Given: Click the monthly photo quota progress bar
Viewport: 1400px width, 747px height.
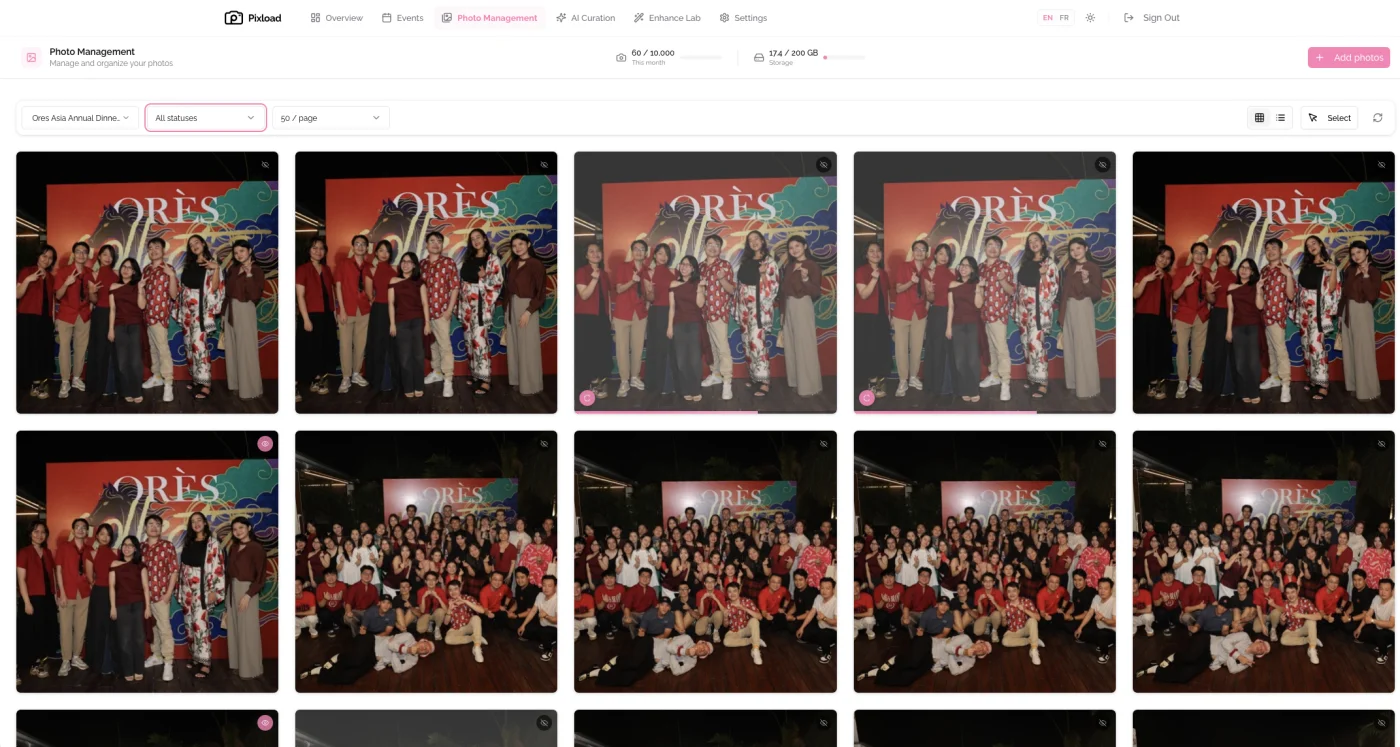Looking at the screenshot, I should click(701, 57).
